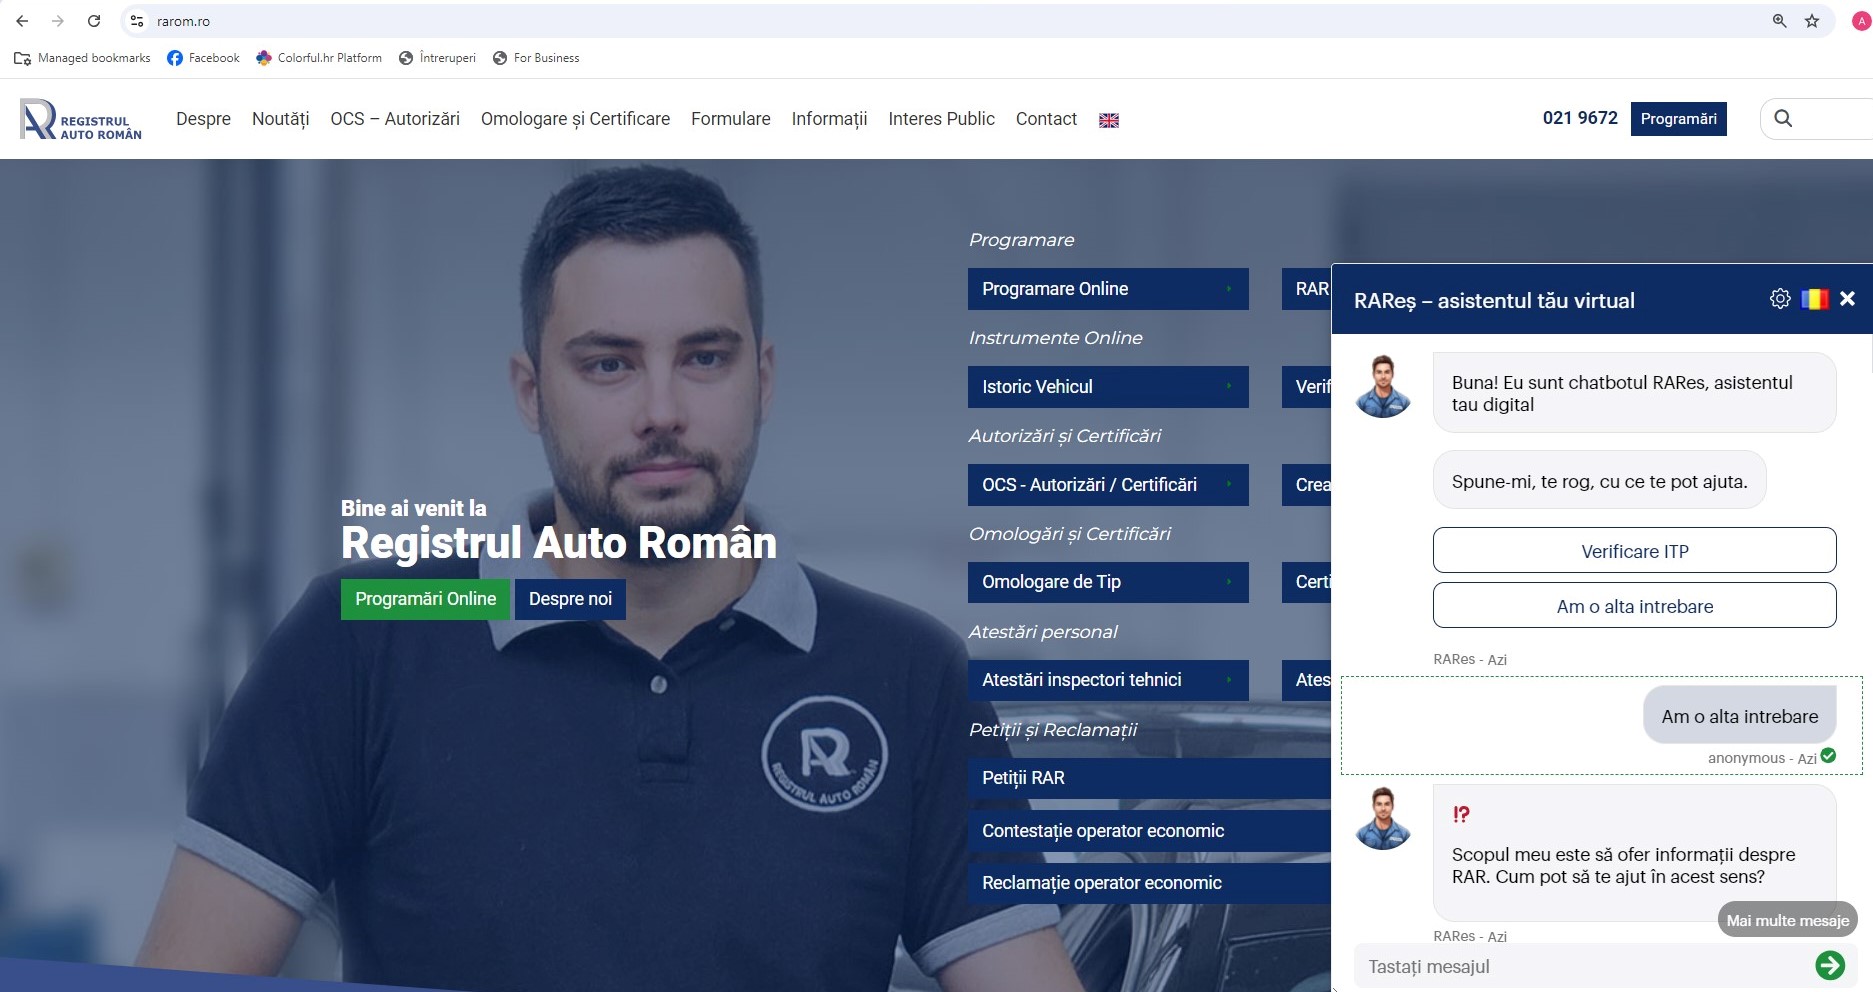
Task: Click chatbot avatar beside greeting message
Action: tap(1383, 386)
